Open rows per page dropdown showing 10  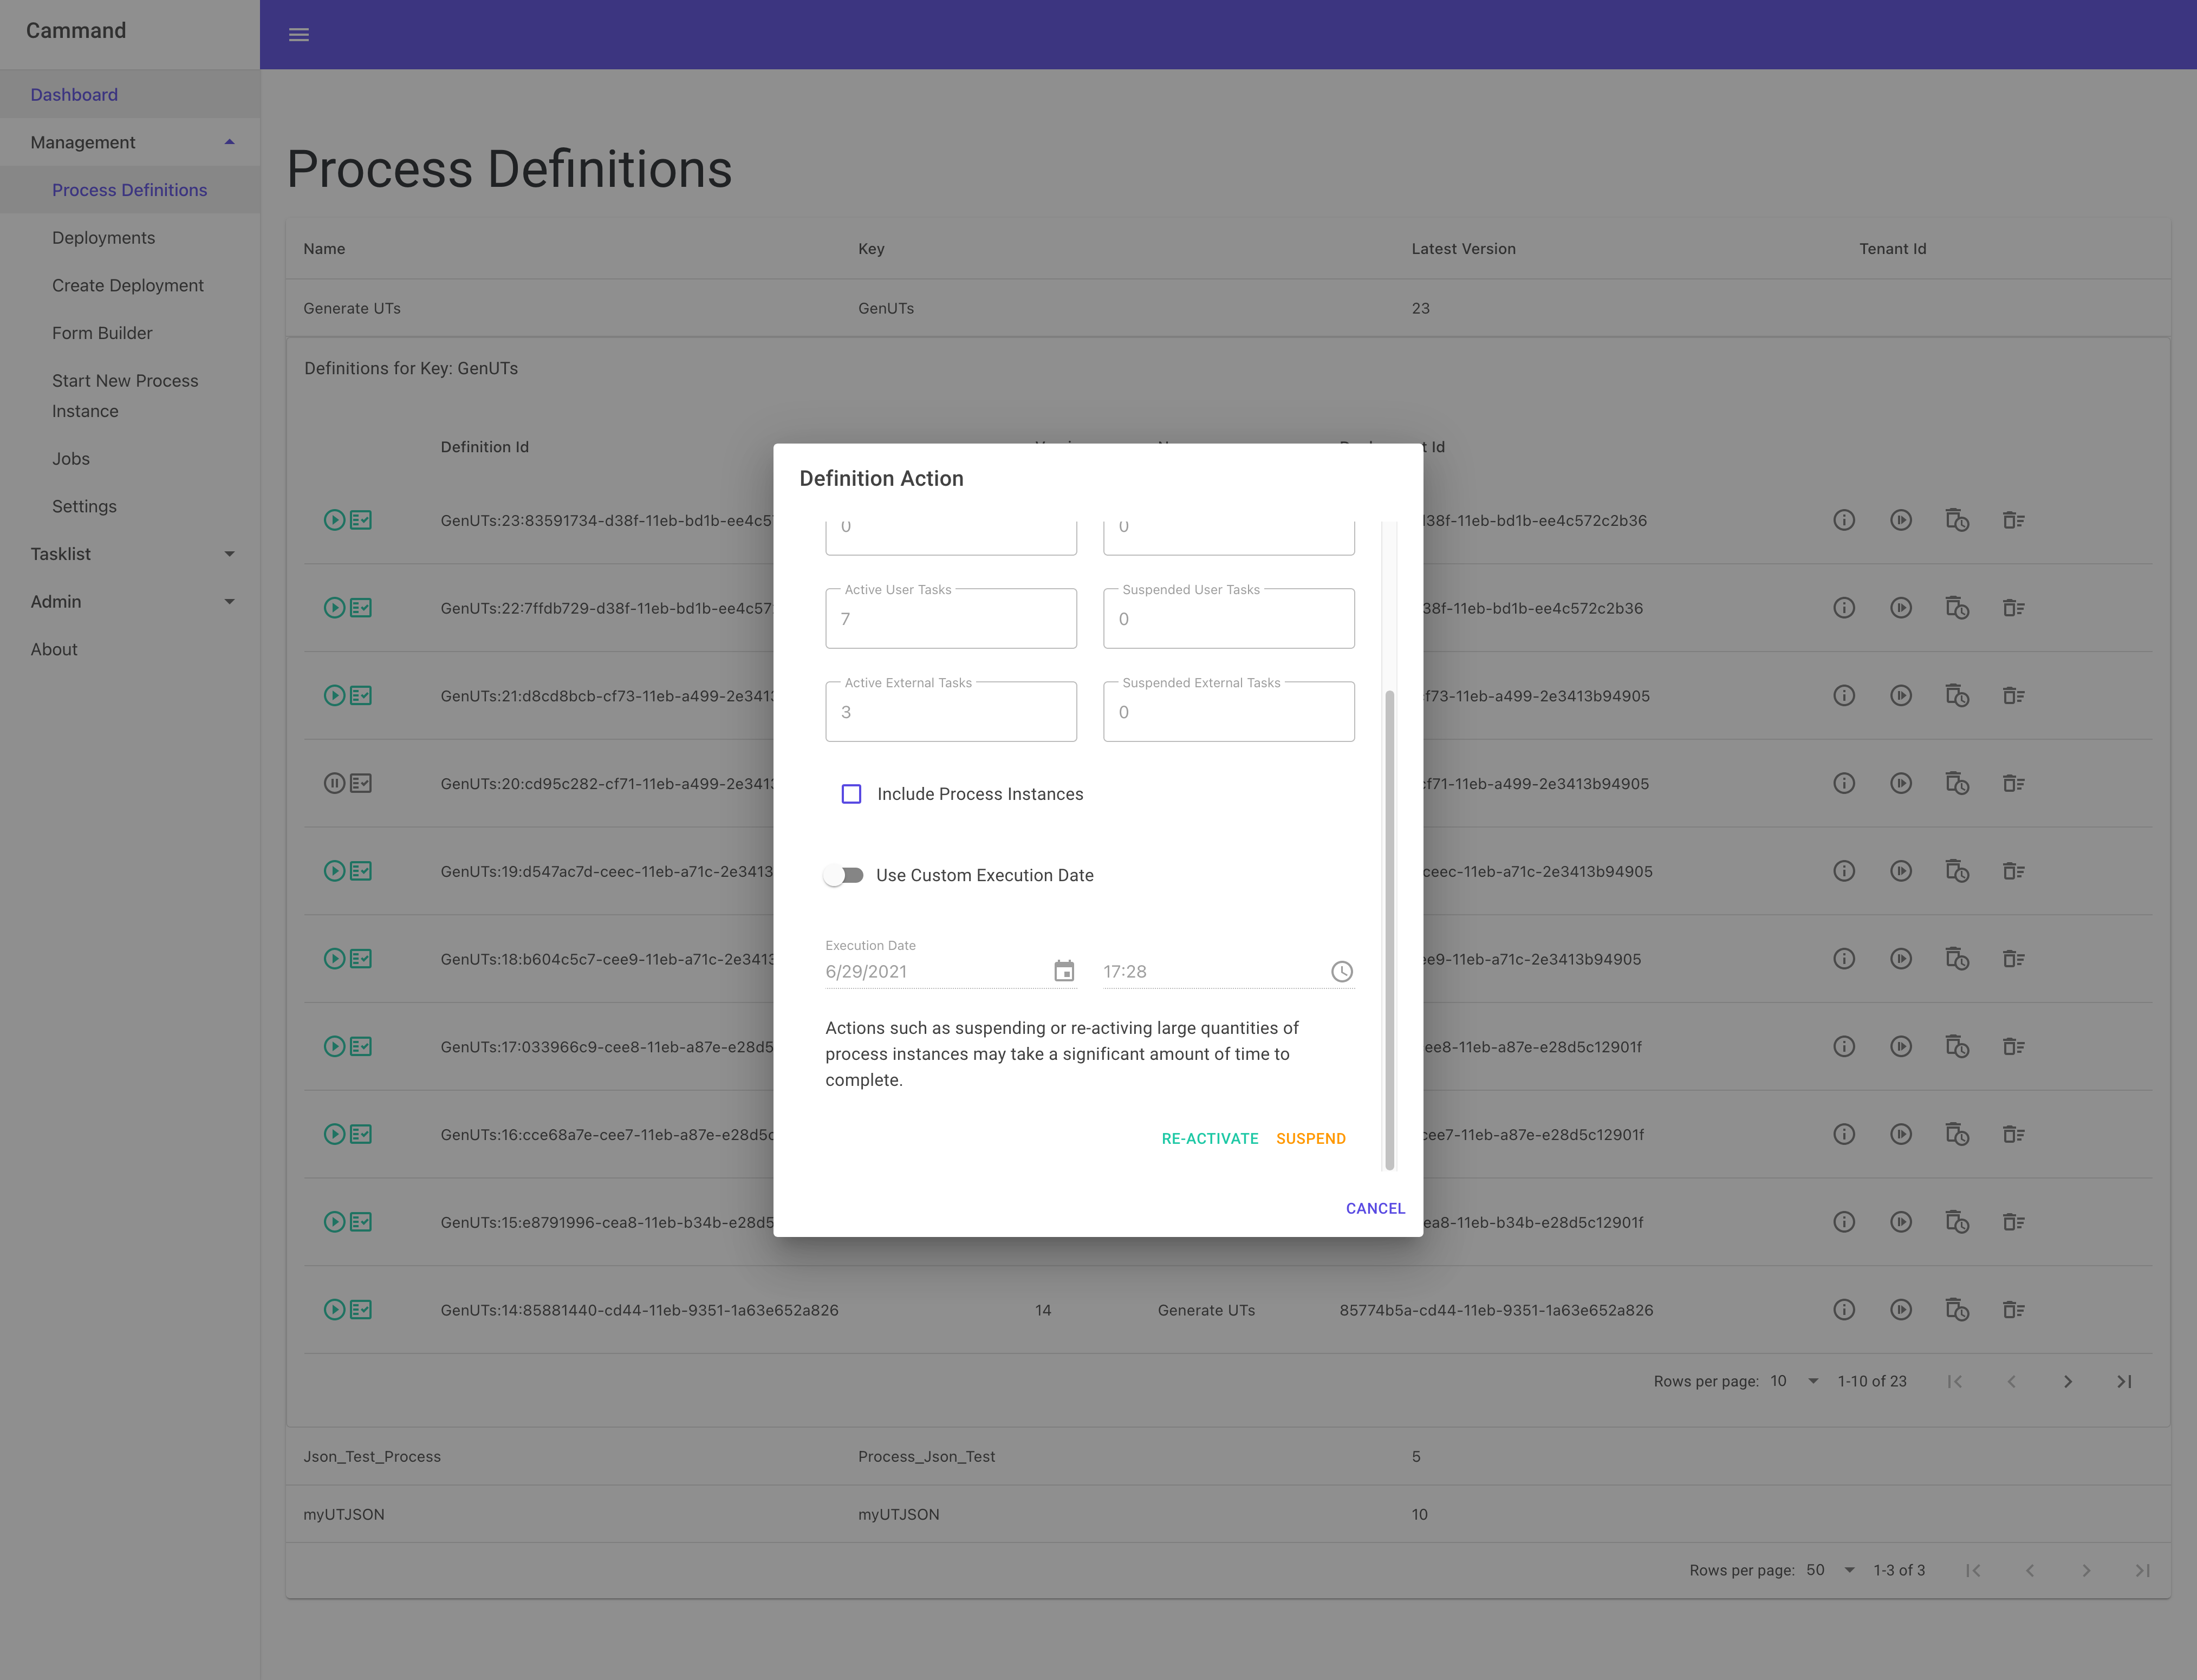1794,1381
